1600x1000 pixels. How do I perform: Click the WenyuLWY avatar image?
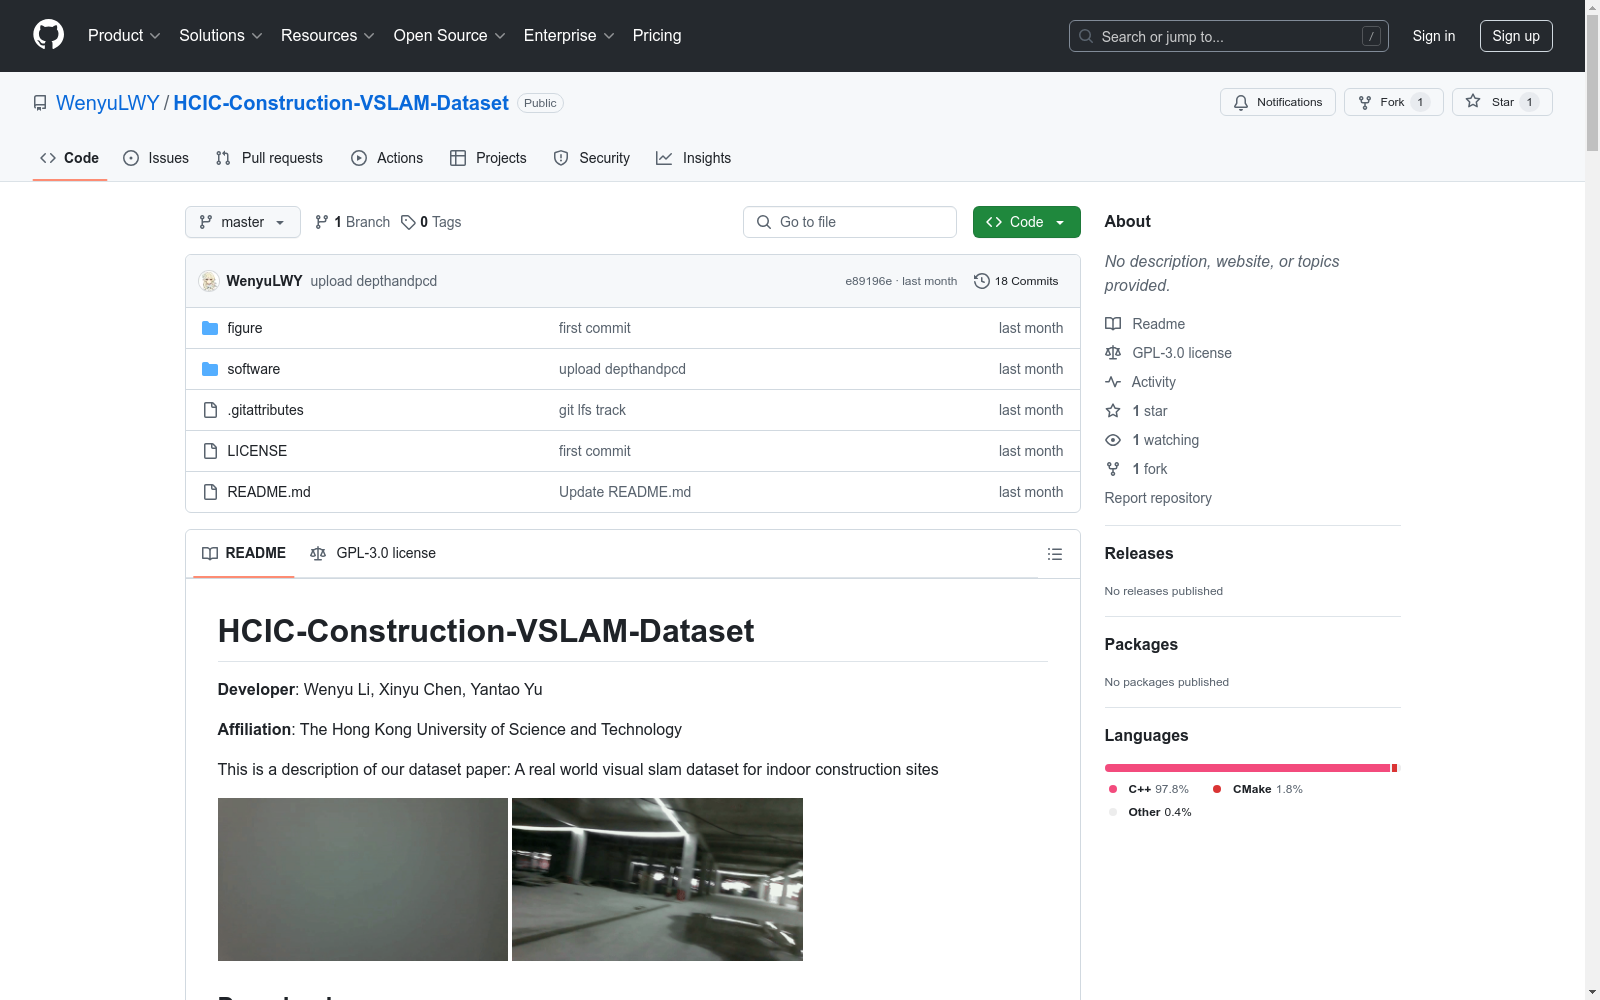coord(209,281)
